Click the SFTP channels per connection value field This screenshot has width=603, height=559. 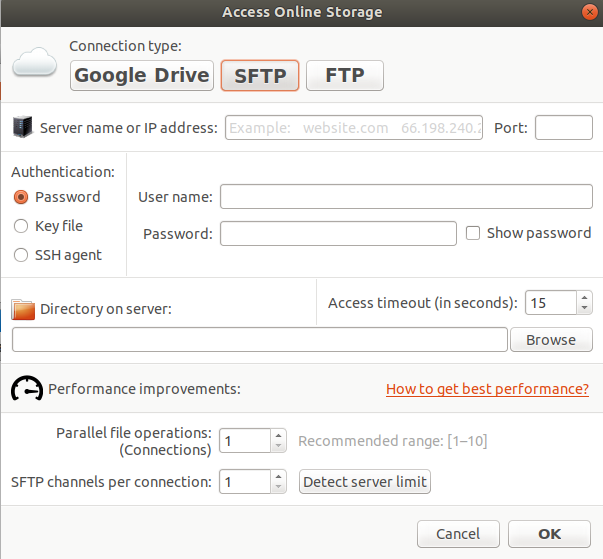coord(245,482)
